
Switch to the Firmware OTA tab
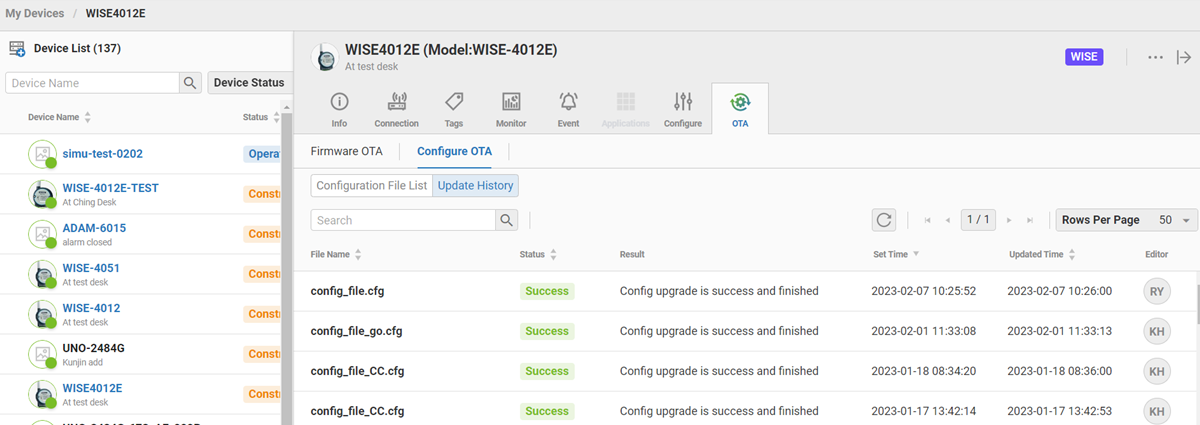(x=346, y=152)
